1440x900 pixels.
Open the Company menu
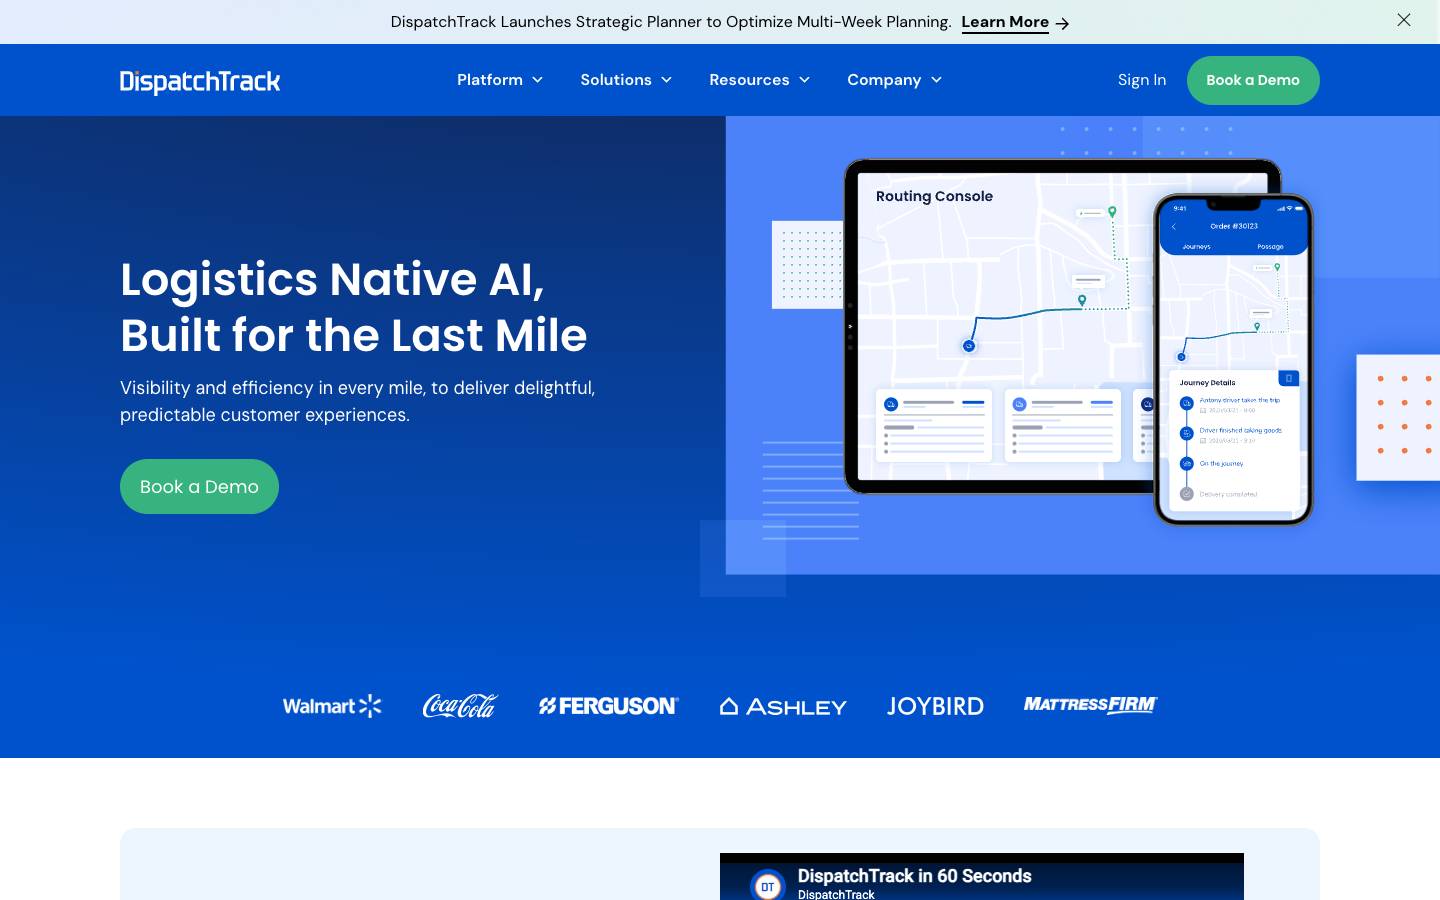[x=884, y=80]
